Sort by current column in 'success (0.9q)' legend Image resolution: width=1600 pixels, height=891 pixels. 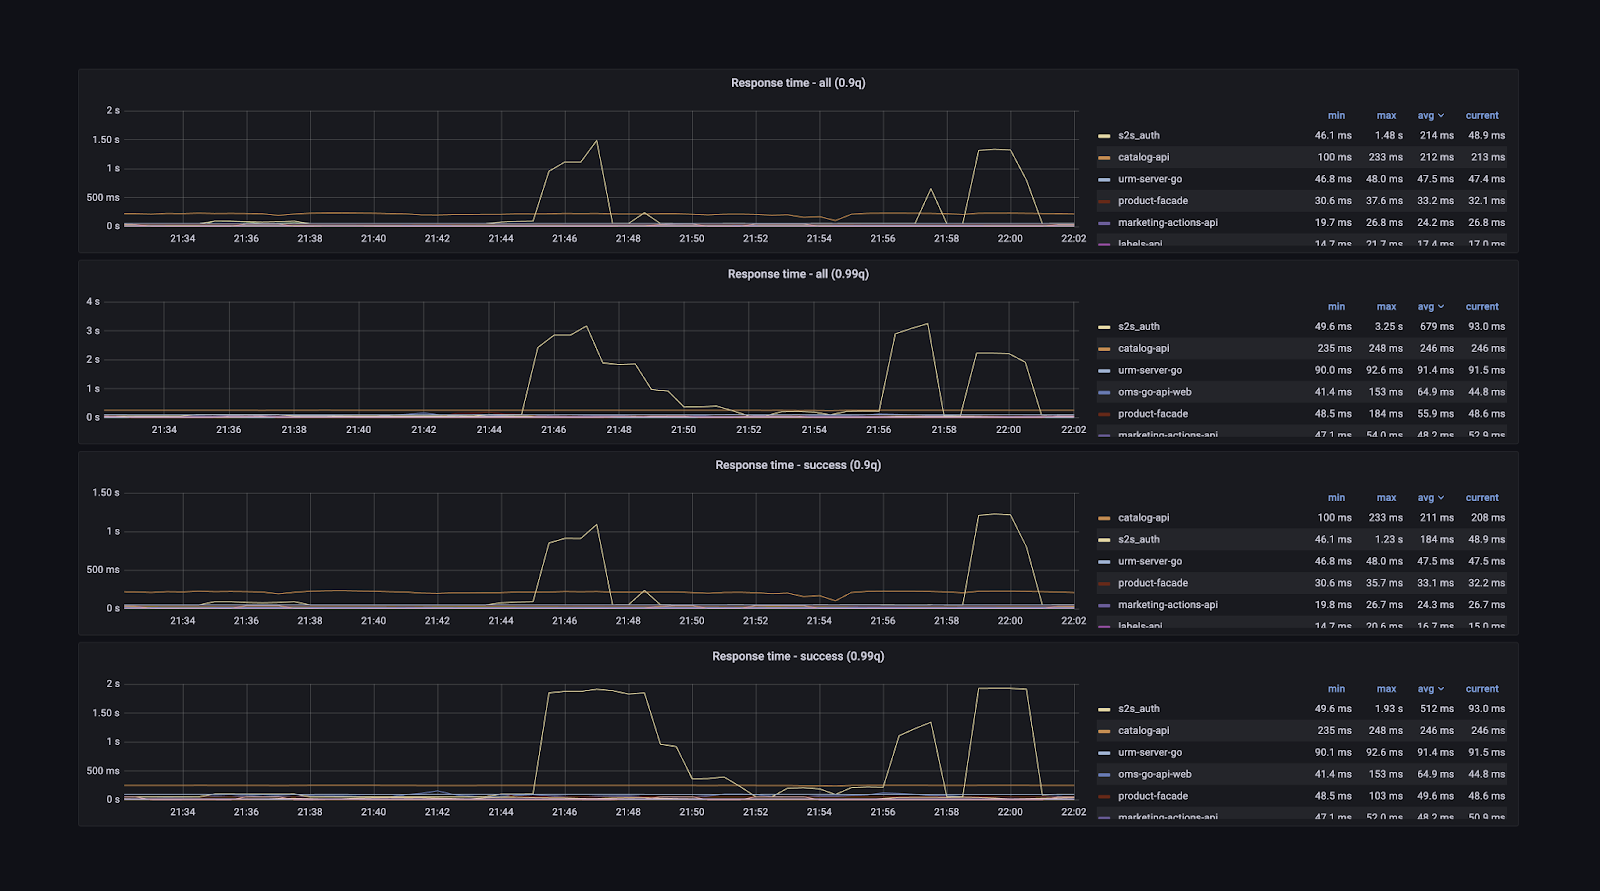[1482, 498]
